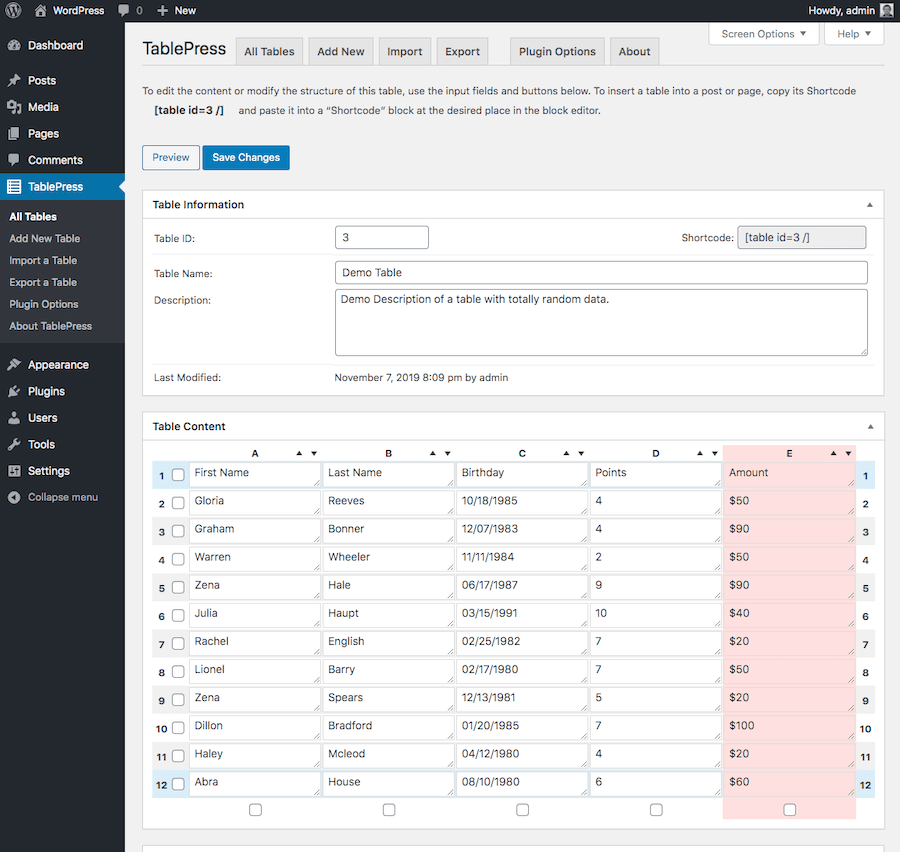This screenshot has height=852, width=900.
Task: Open the Plugin Options tab
Action: point(557,52)
